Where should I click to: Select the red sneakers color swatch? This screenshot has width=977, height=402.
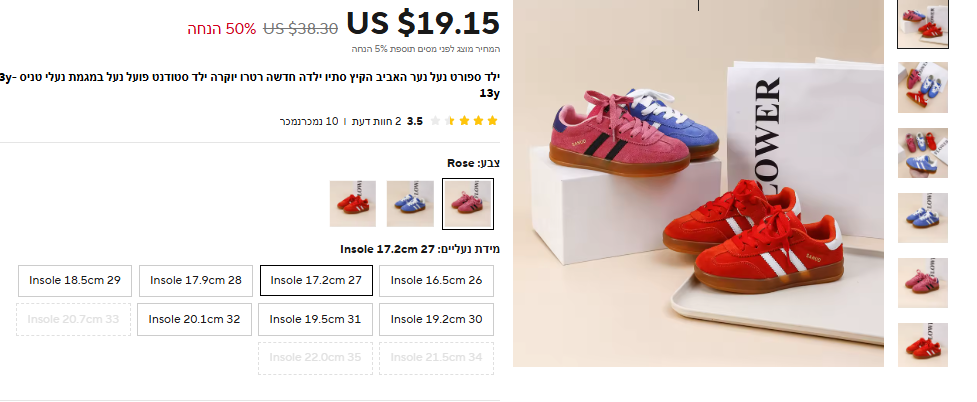pos(353,204)
